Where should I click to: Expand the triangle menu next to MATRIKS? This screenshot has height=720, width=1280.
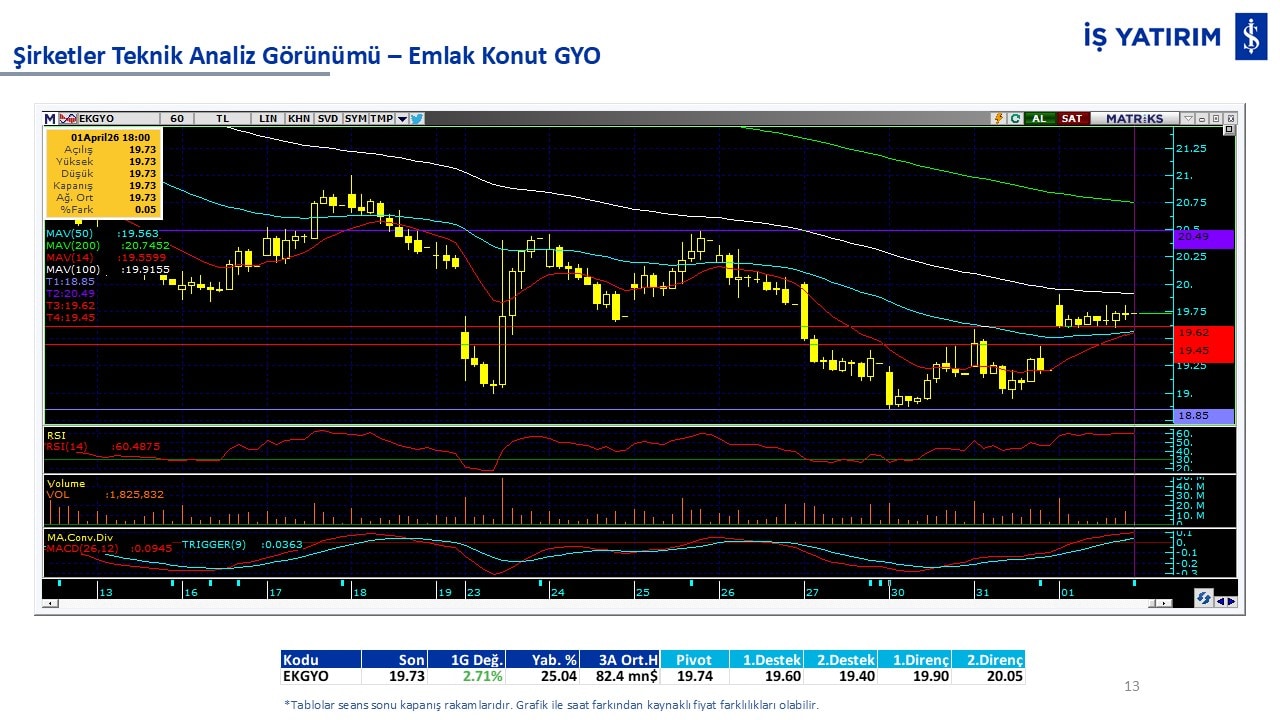click(1185, 118)
